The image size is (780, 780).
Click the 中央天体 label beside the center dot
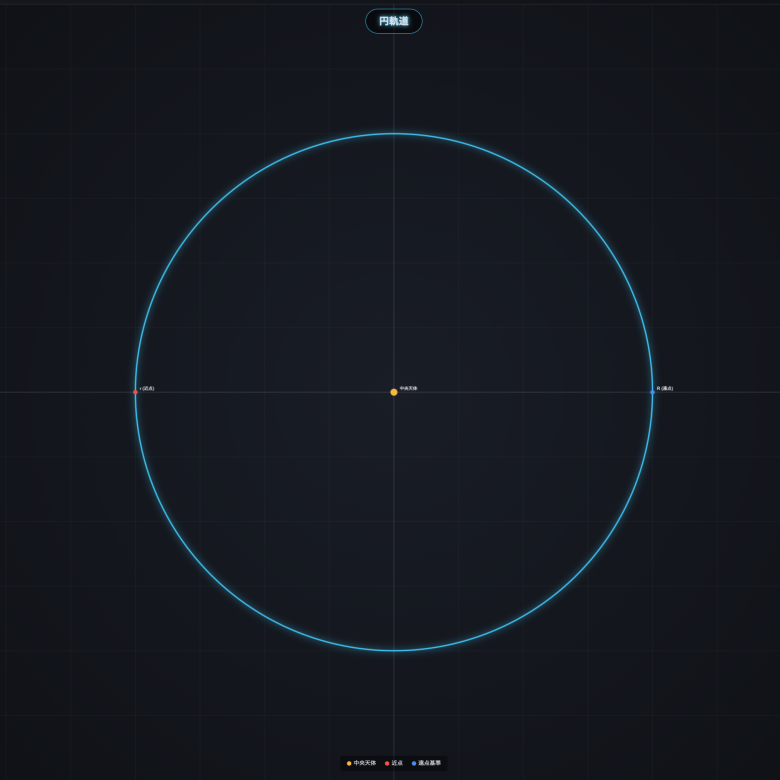pos(409,388)
